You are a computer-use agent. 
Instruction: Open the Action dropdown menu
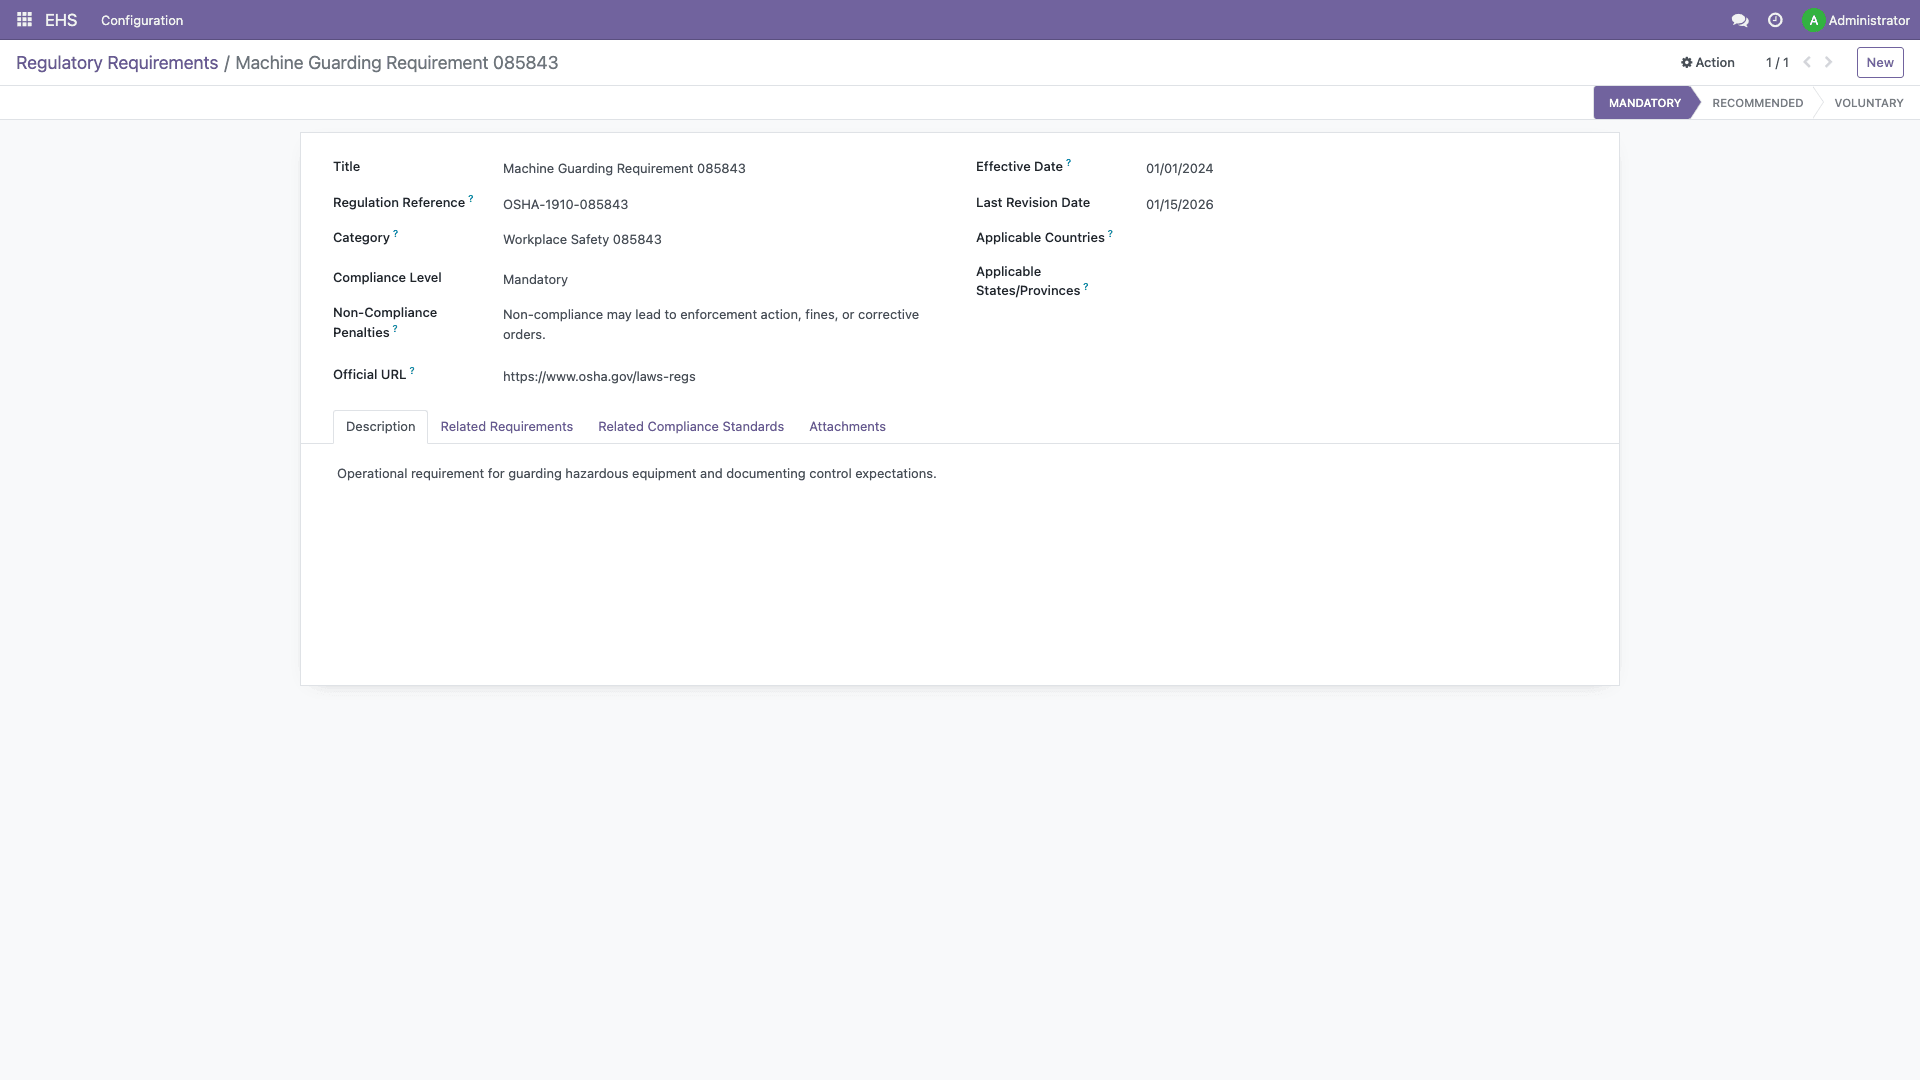pos(1706,62)
